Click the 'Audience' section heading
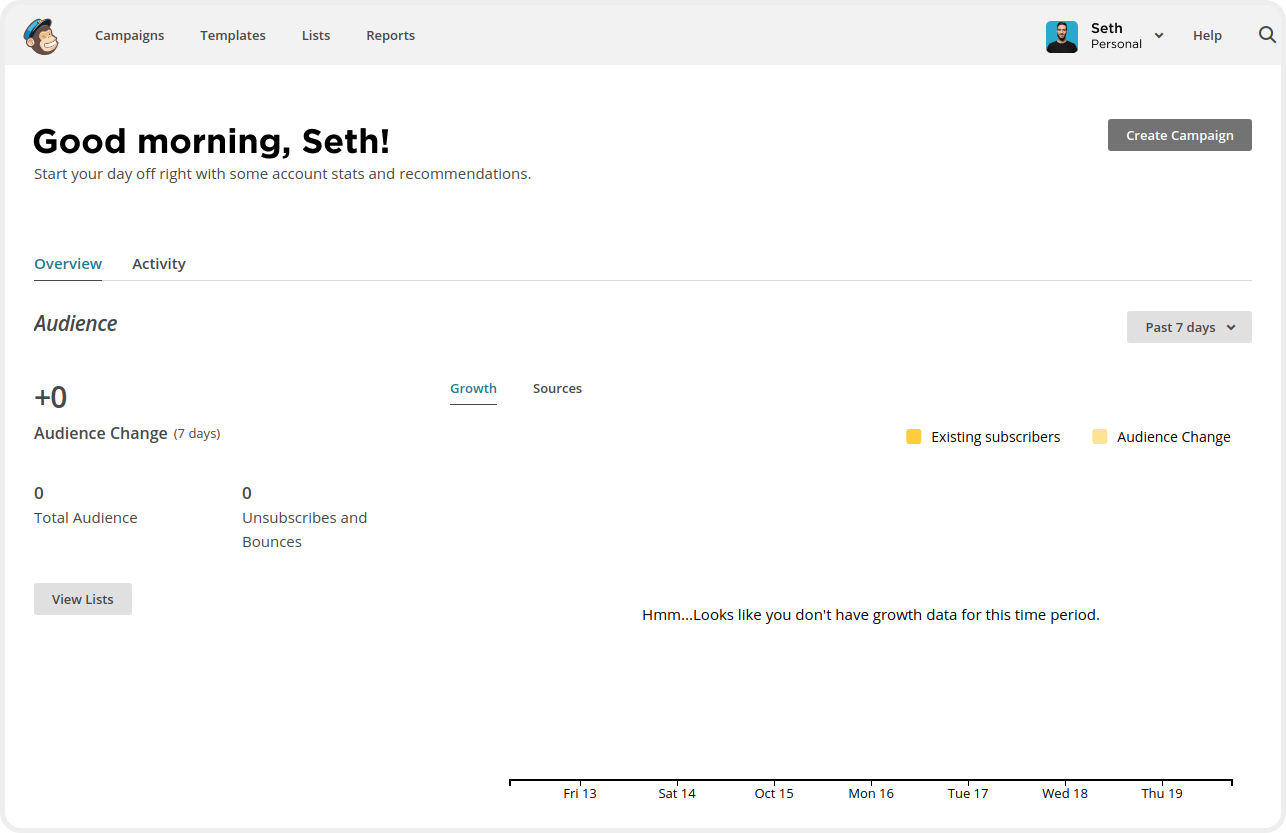Image resolution: width=1286 pixels, height=833 pixels. tap(76, 323)
